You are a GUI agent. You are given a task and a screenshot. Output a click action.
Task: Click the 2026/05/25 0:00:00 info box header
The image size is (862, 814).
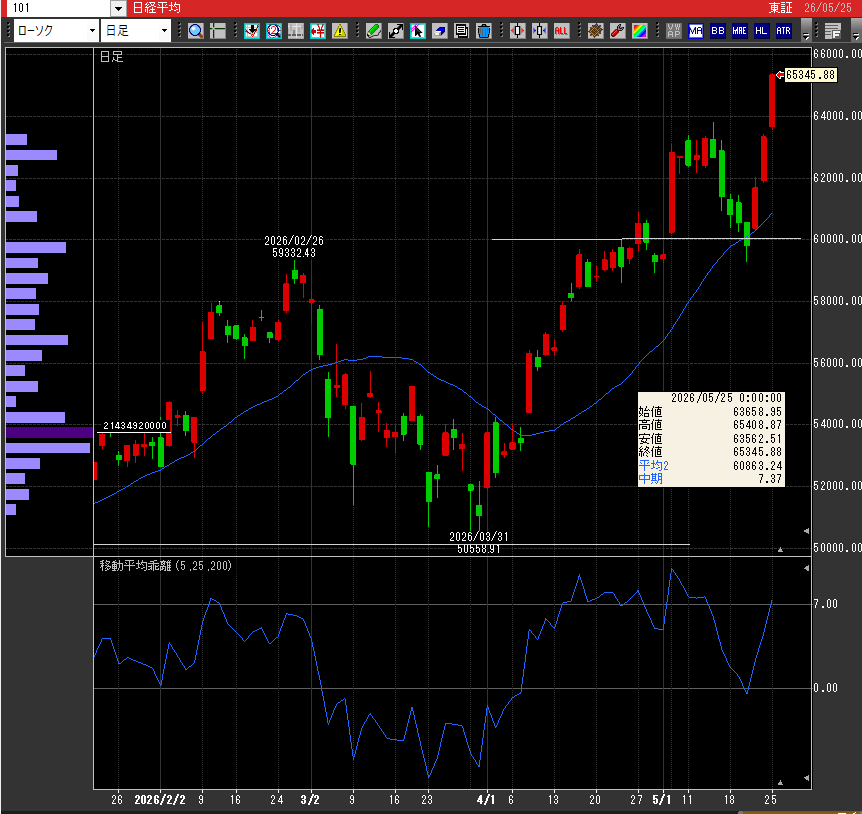(x=726, y=398)
